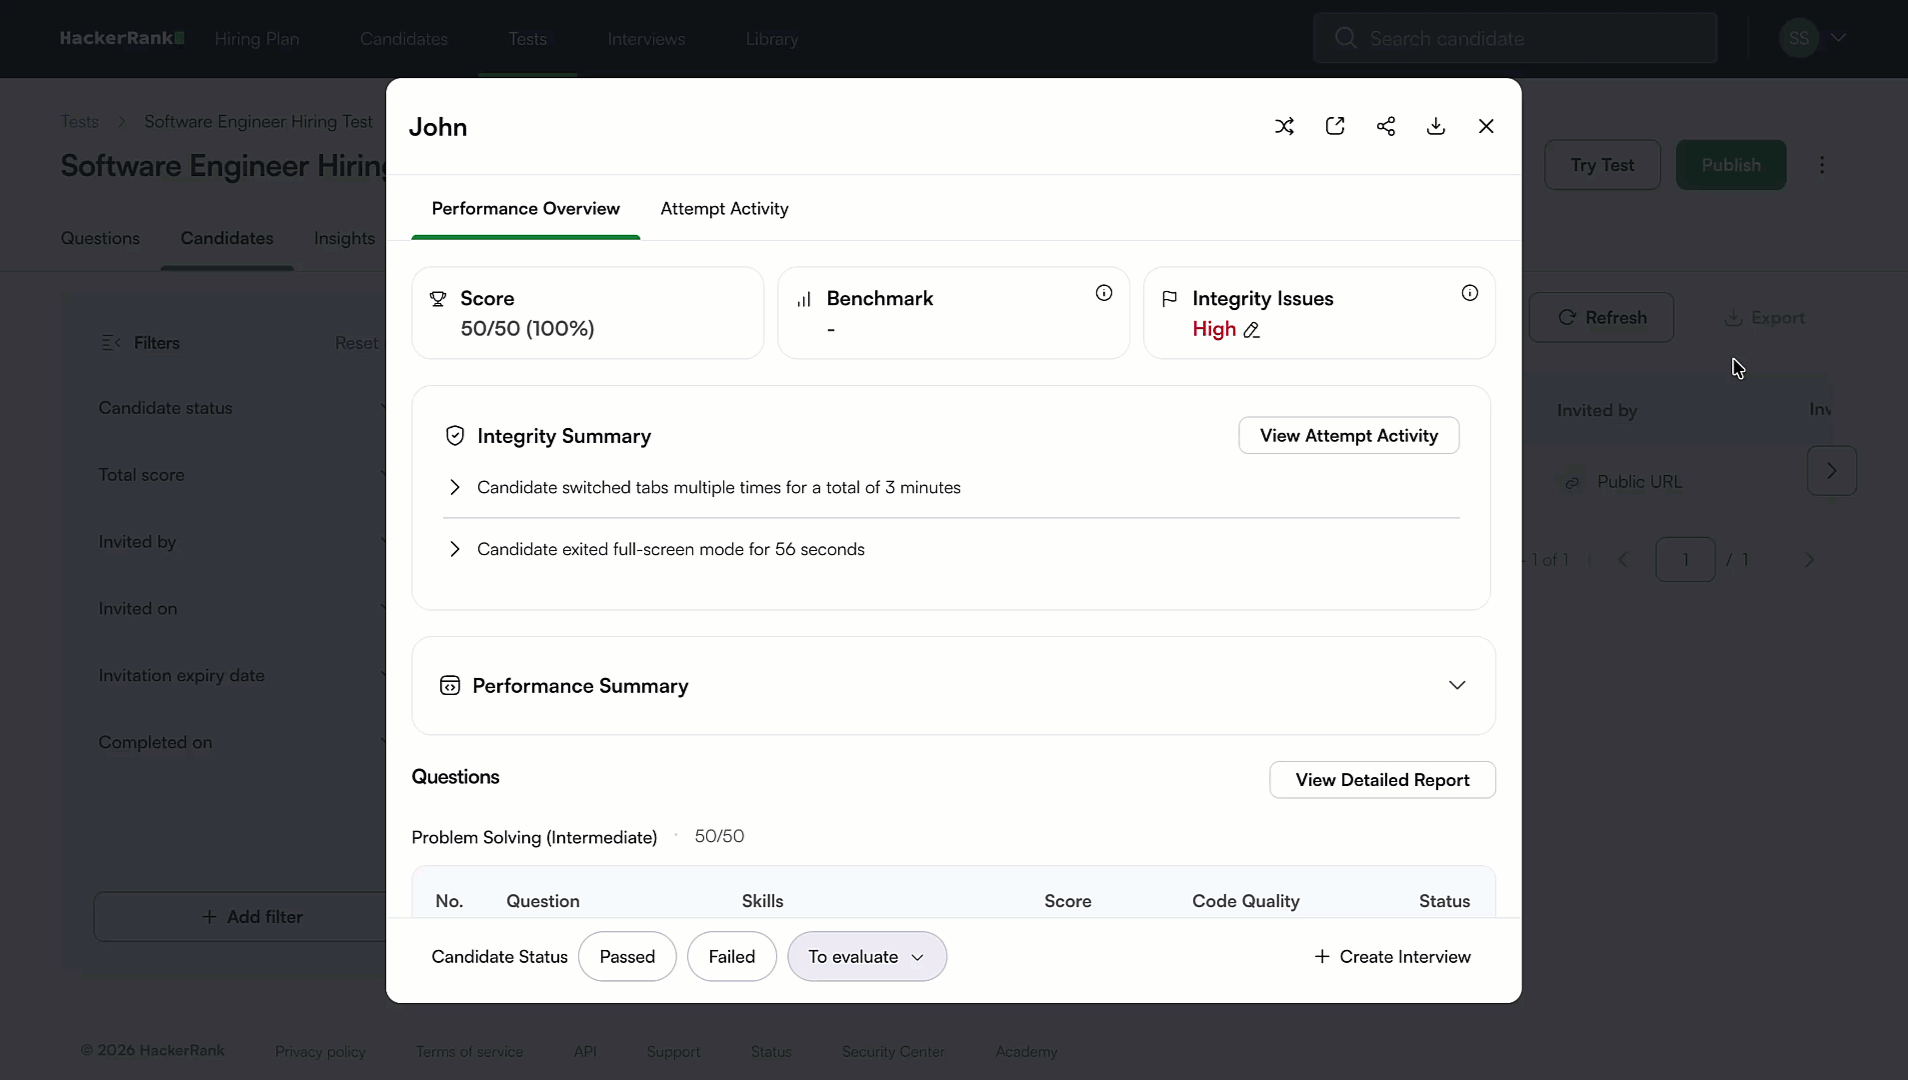
Task: Edit the High integrity issue rating
Action: click(x=1253, y=330)
